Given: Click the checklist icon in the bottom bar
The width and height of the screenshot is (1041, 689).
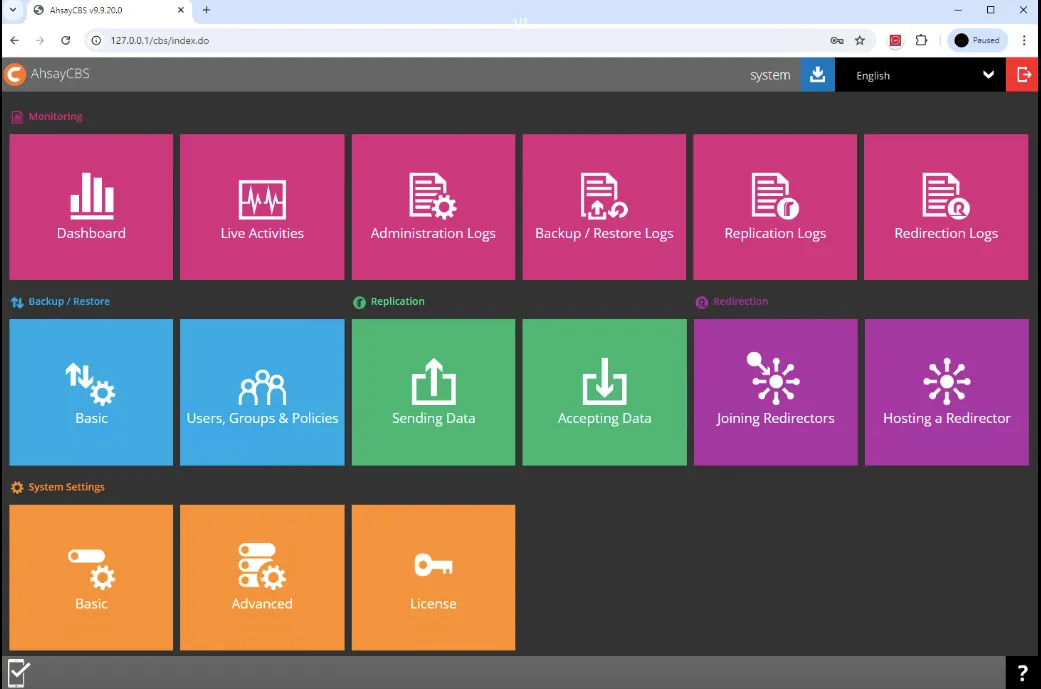Looking at the screenshot, I should point(18,673).
